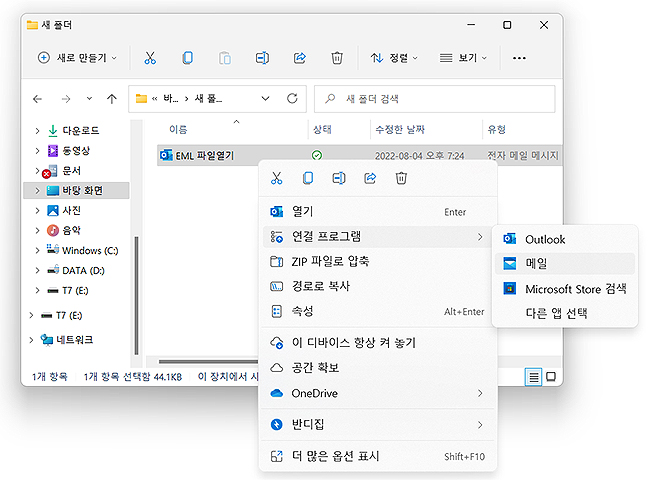Click the Copy icon in the Explorer toolbar

tap(187, 58)
